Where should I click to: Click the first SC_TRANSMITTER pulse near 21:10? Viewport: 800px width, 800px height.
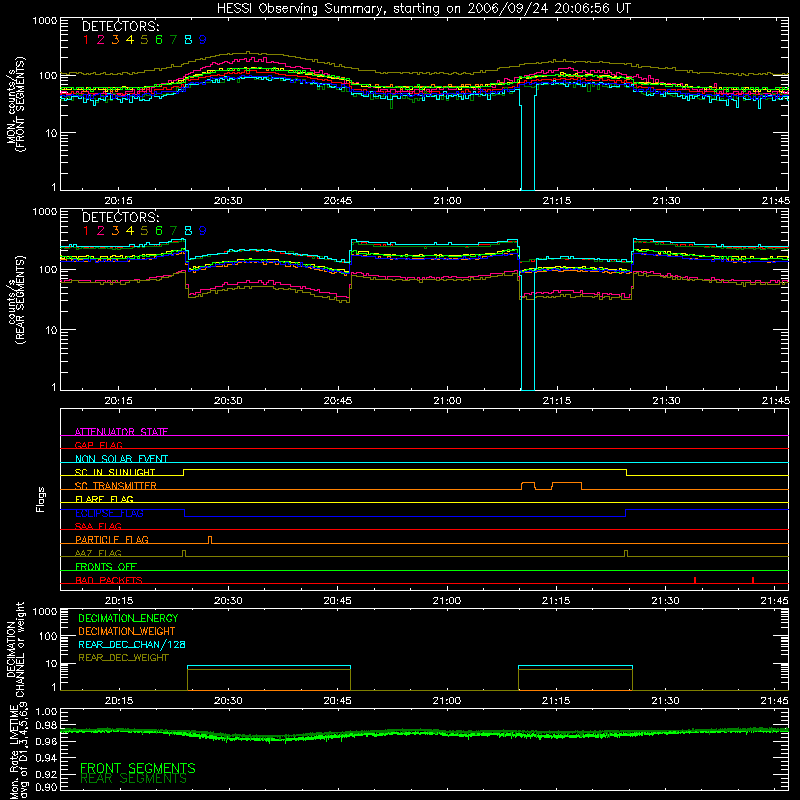(528, 486)
